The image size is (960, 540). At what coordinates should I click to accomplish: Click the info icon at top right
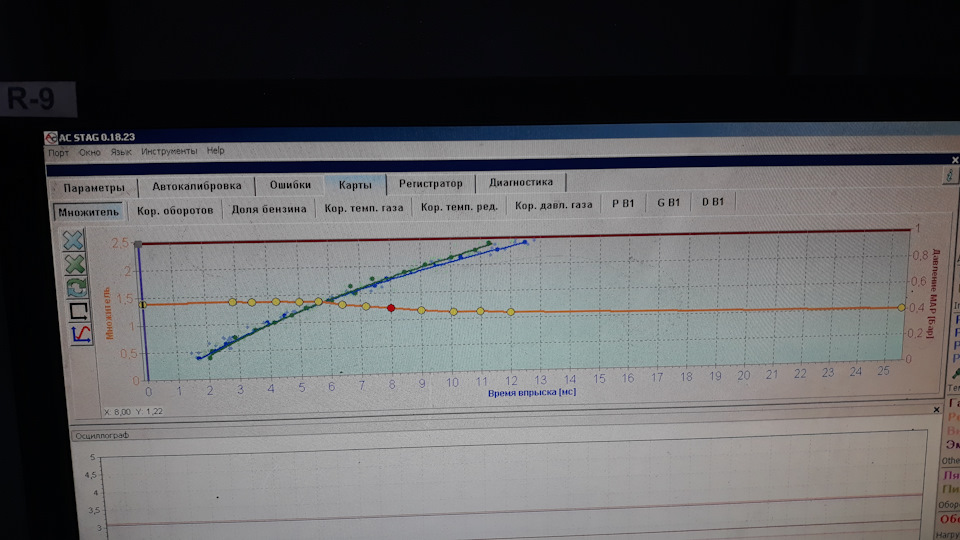[950, 175]
